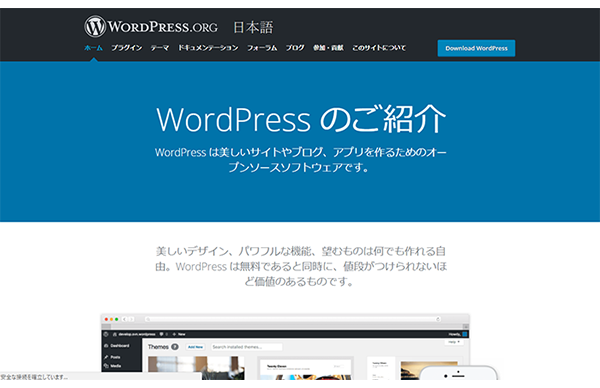Click the Download WordPress button
Viewport: 600px width, 388px height.
(476, 48)
